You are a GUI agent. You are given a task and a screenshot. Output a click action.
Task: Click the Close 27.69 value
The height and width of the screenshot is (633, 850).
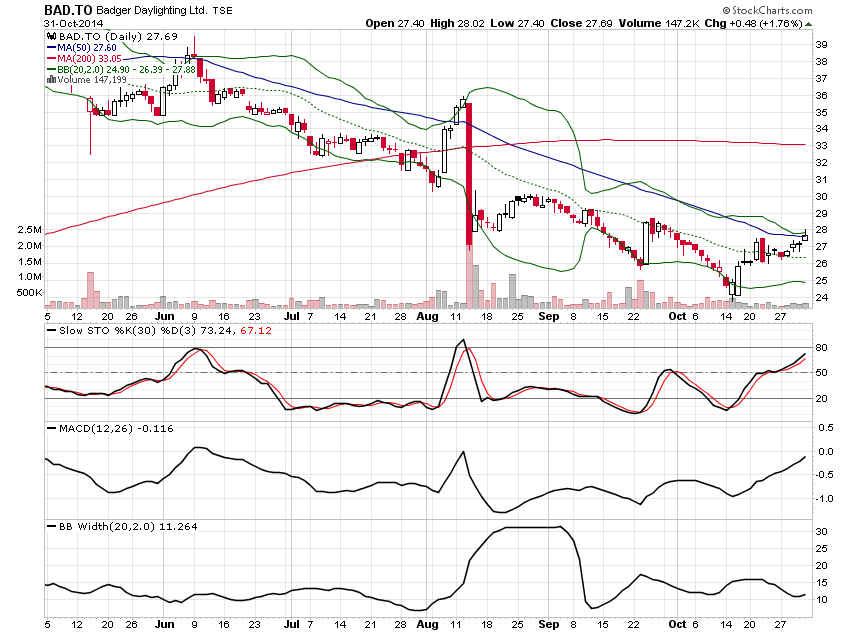click(x=581, y=23)
